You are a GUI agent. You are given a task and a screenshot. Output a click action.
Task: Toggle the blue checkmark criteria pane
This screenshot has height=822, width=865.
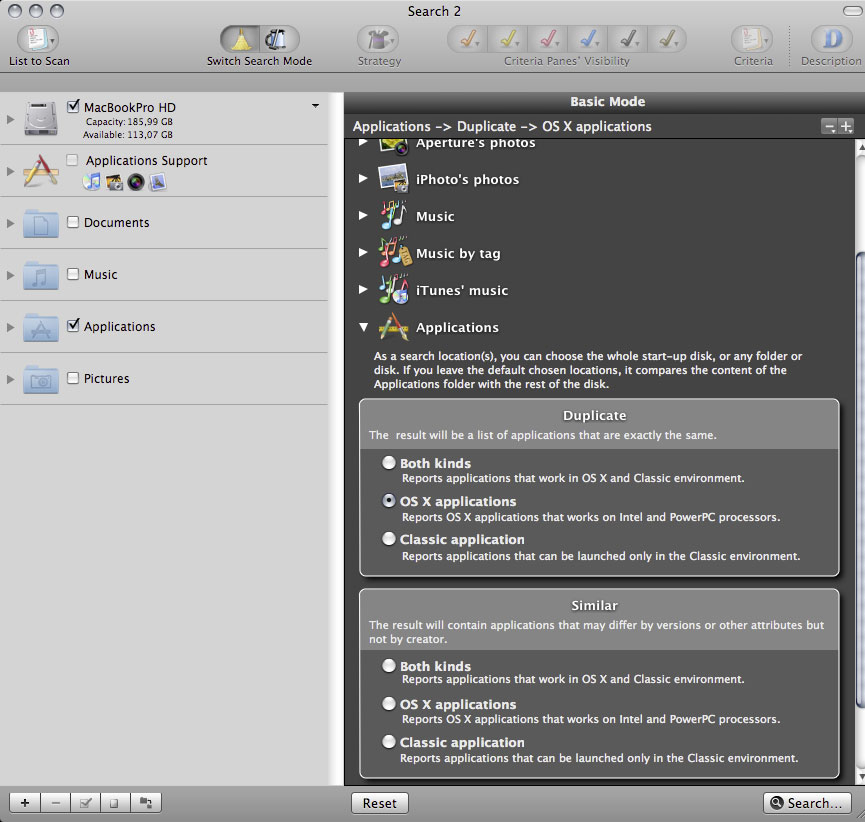tap(588, 39)
